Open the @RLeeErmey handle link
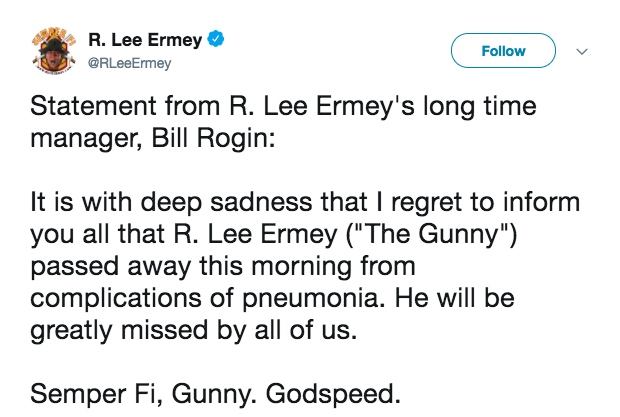This screenshot has height=417, width=620. [x=130, y=64]
